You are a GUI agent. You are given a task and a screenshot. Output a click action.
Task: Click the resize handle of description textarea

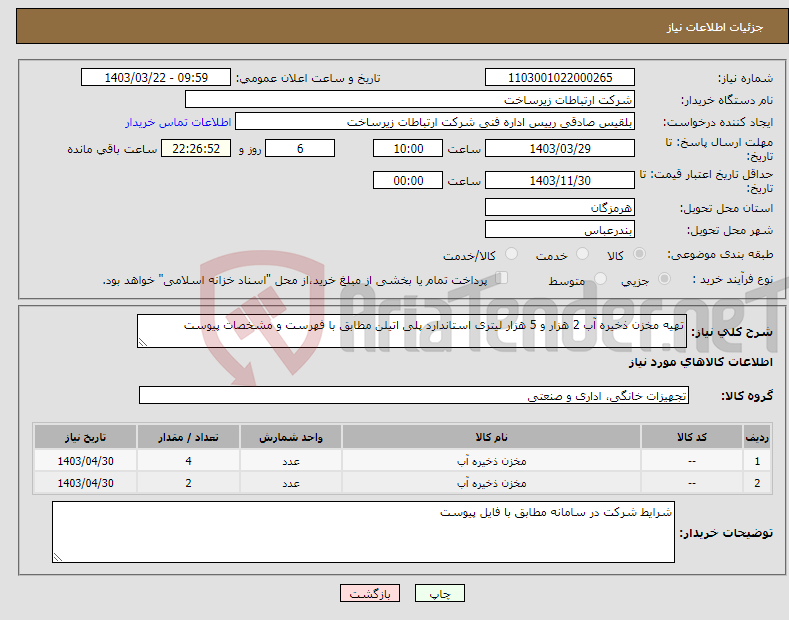tap(142, 343)
